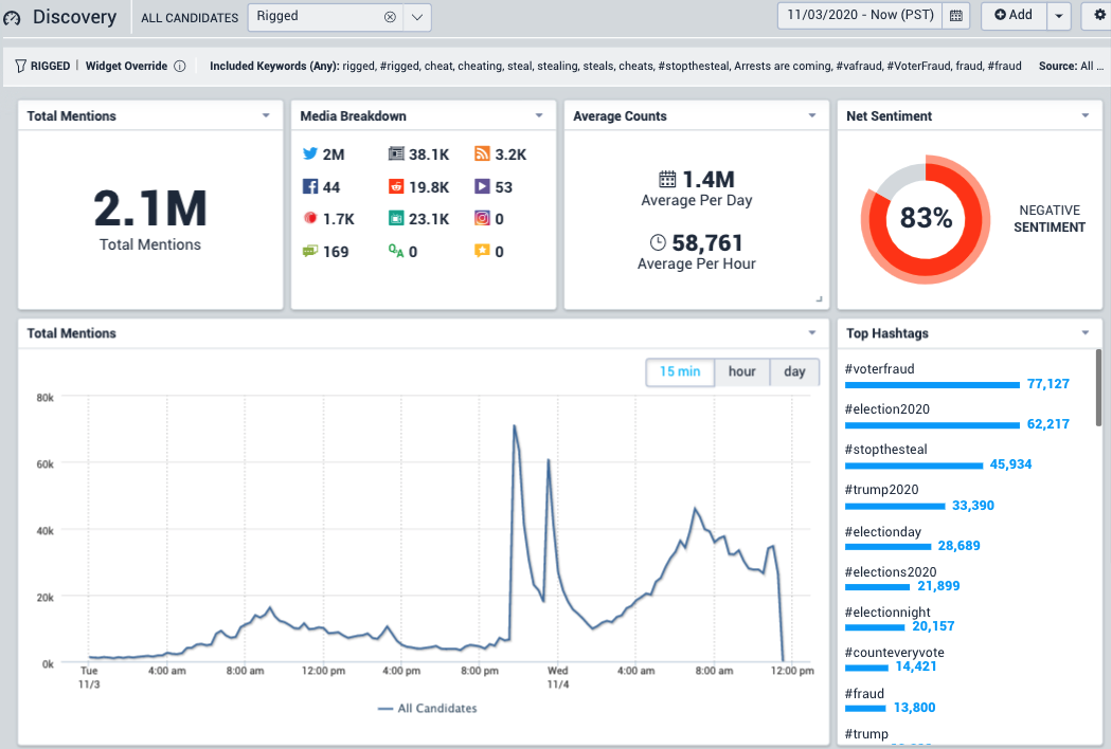Viewport: 1111px width, 749px height.
Task: Click the Instagram icon in Media Breakdown
Action: click(x=482, y=219)
